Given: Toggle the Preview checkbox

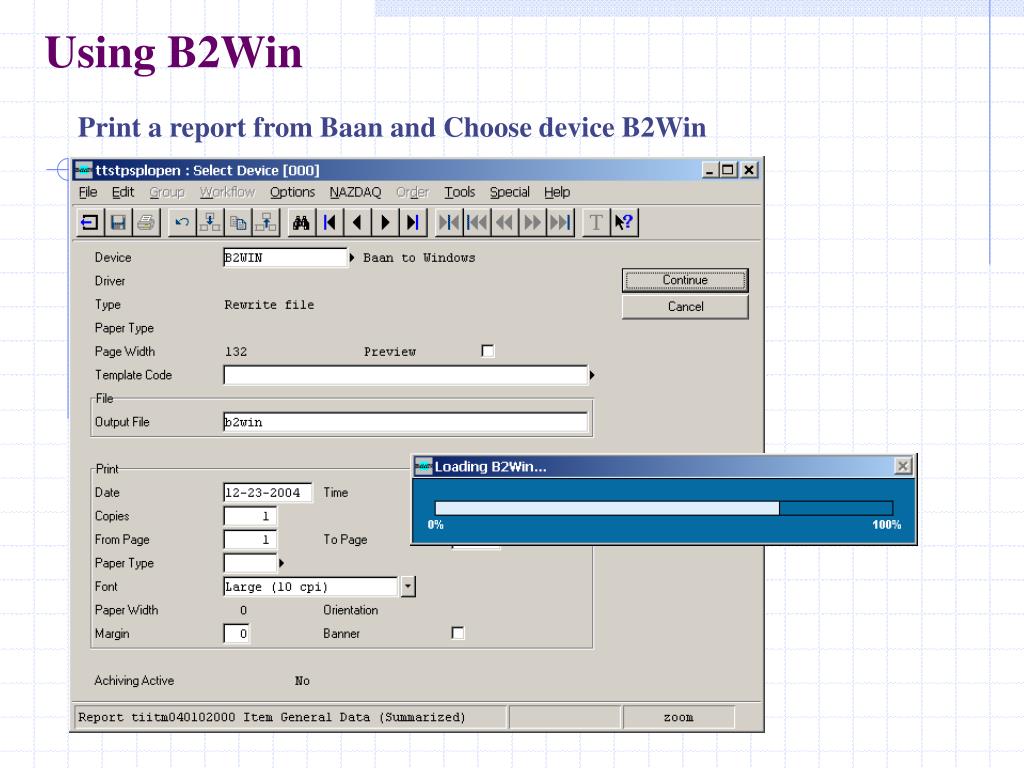Looking at the screenshot, I should coord(488,351).
